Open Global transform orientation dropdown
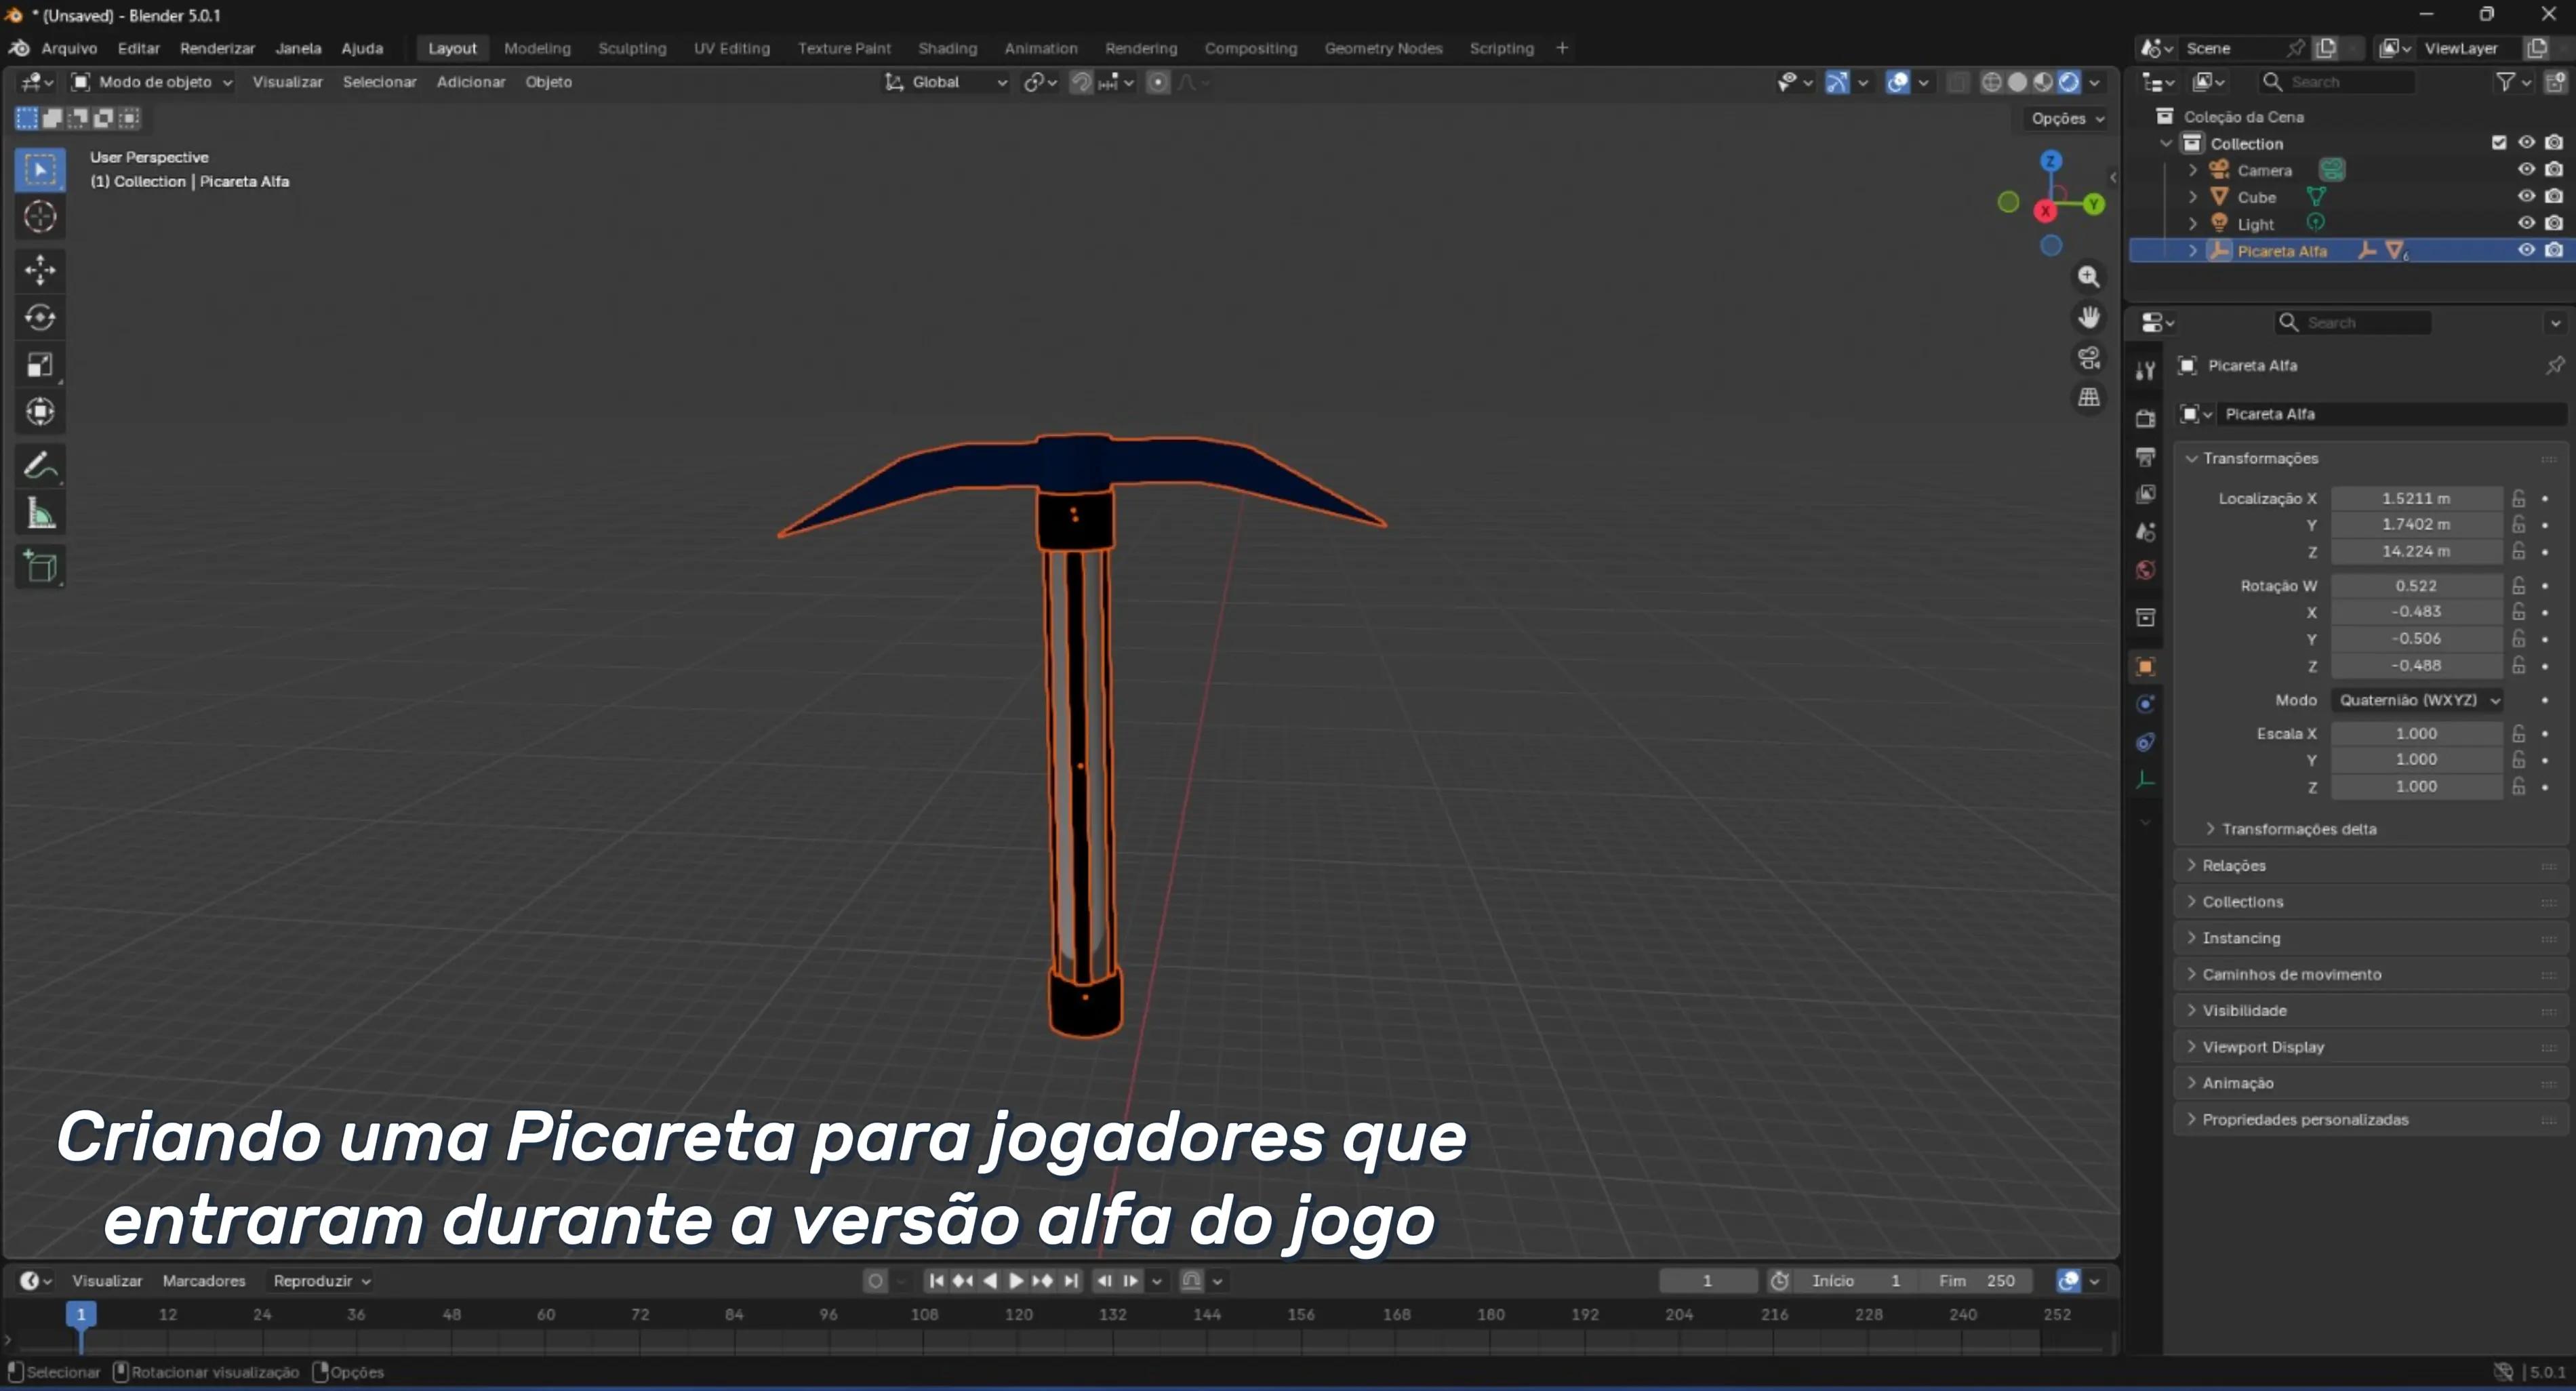The image size is (2576, 1391). point(946,82)
